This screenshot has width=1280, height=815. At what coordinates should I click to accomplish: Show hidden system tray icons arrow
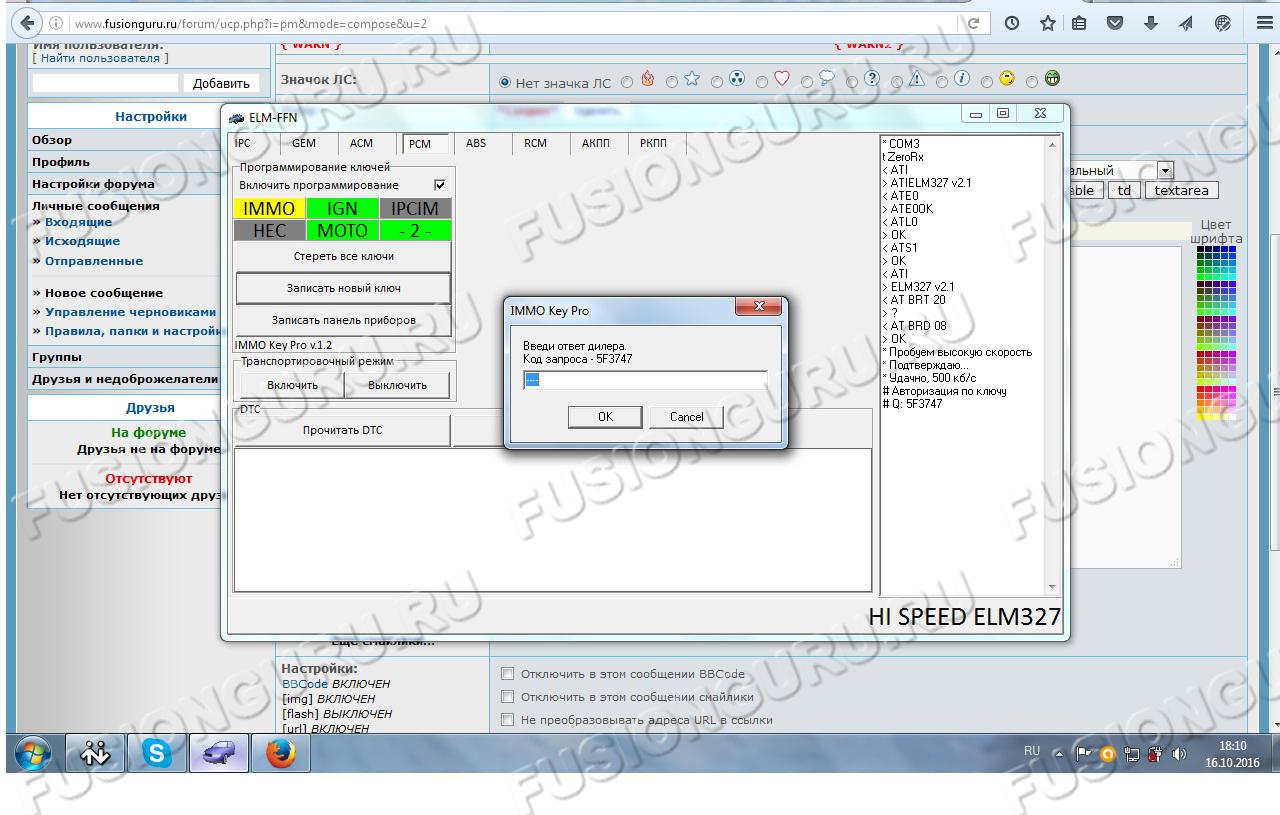1060,754
